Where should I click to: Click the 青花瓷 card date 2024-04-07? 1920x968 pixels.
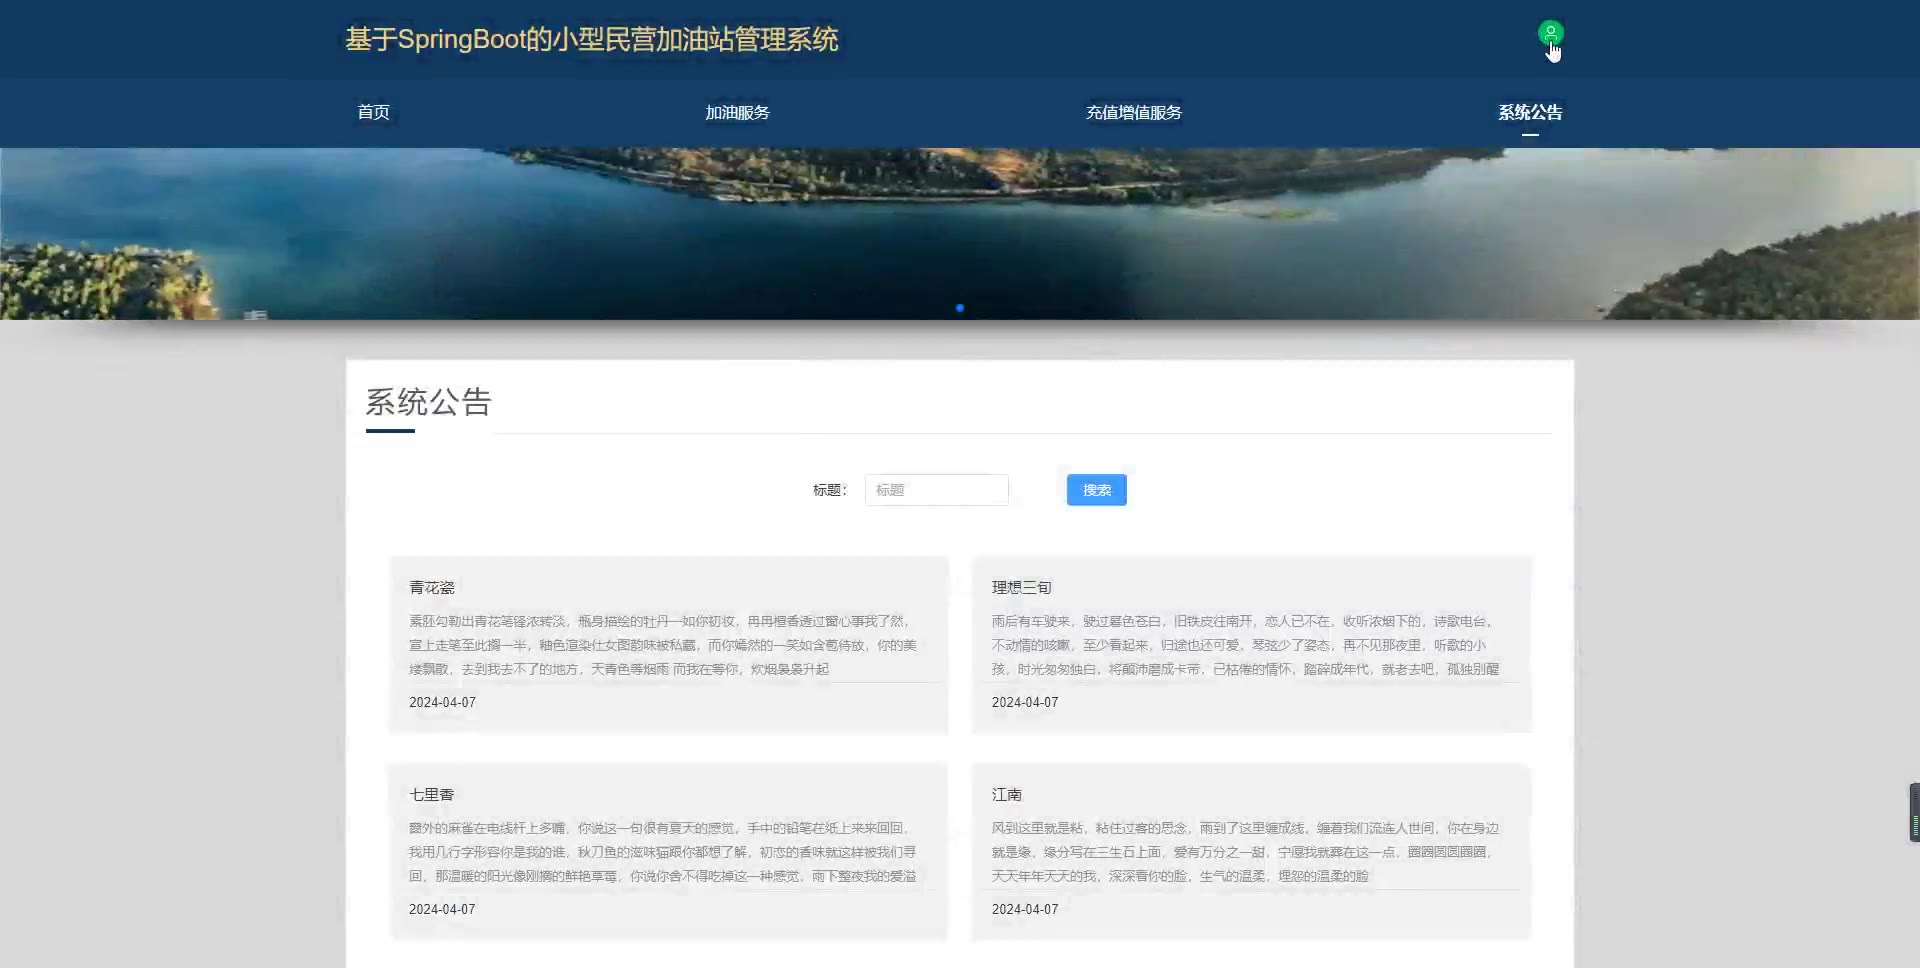(442, 702)
